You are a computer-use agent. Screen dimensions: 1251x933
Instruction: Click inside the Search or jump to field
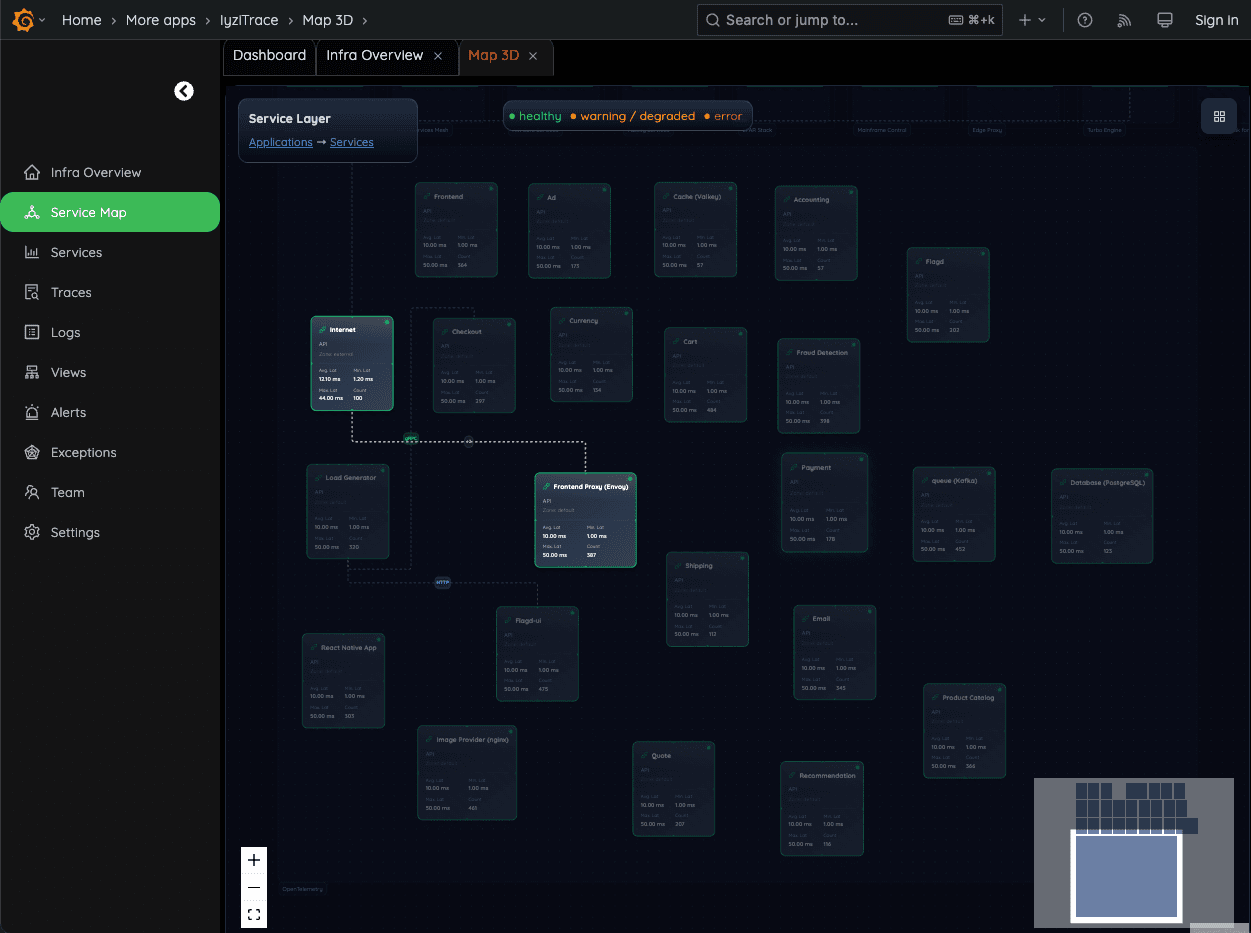coord(849,20)
